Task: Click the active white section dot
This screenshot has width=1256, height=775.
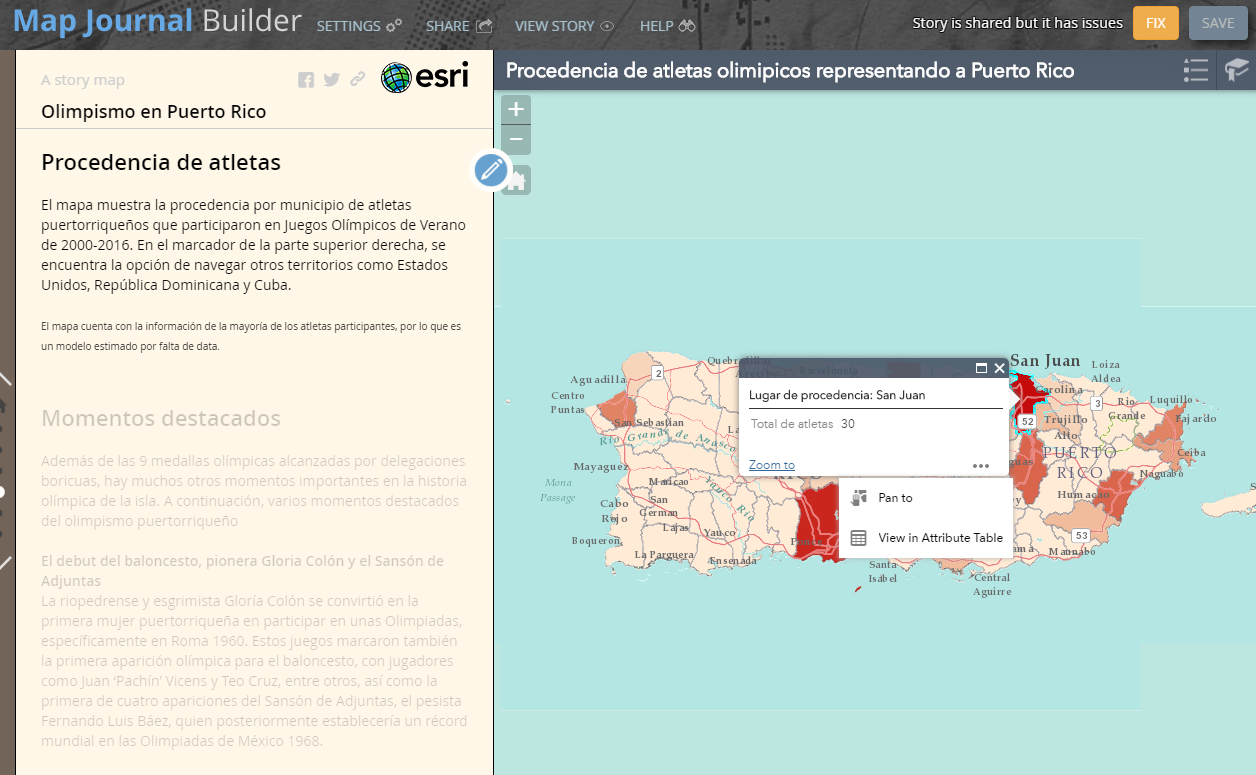Action: click(2, 492)
